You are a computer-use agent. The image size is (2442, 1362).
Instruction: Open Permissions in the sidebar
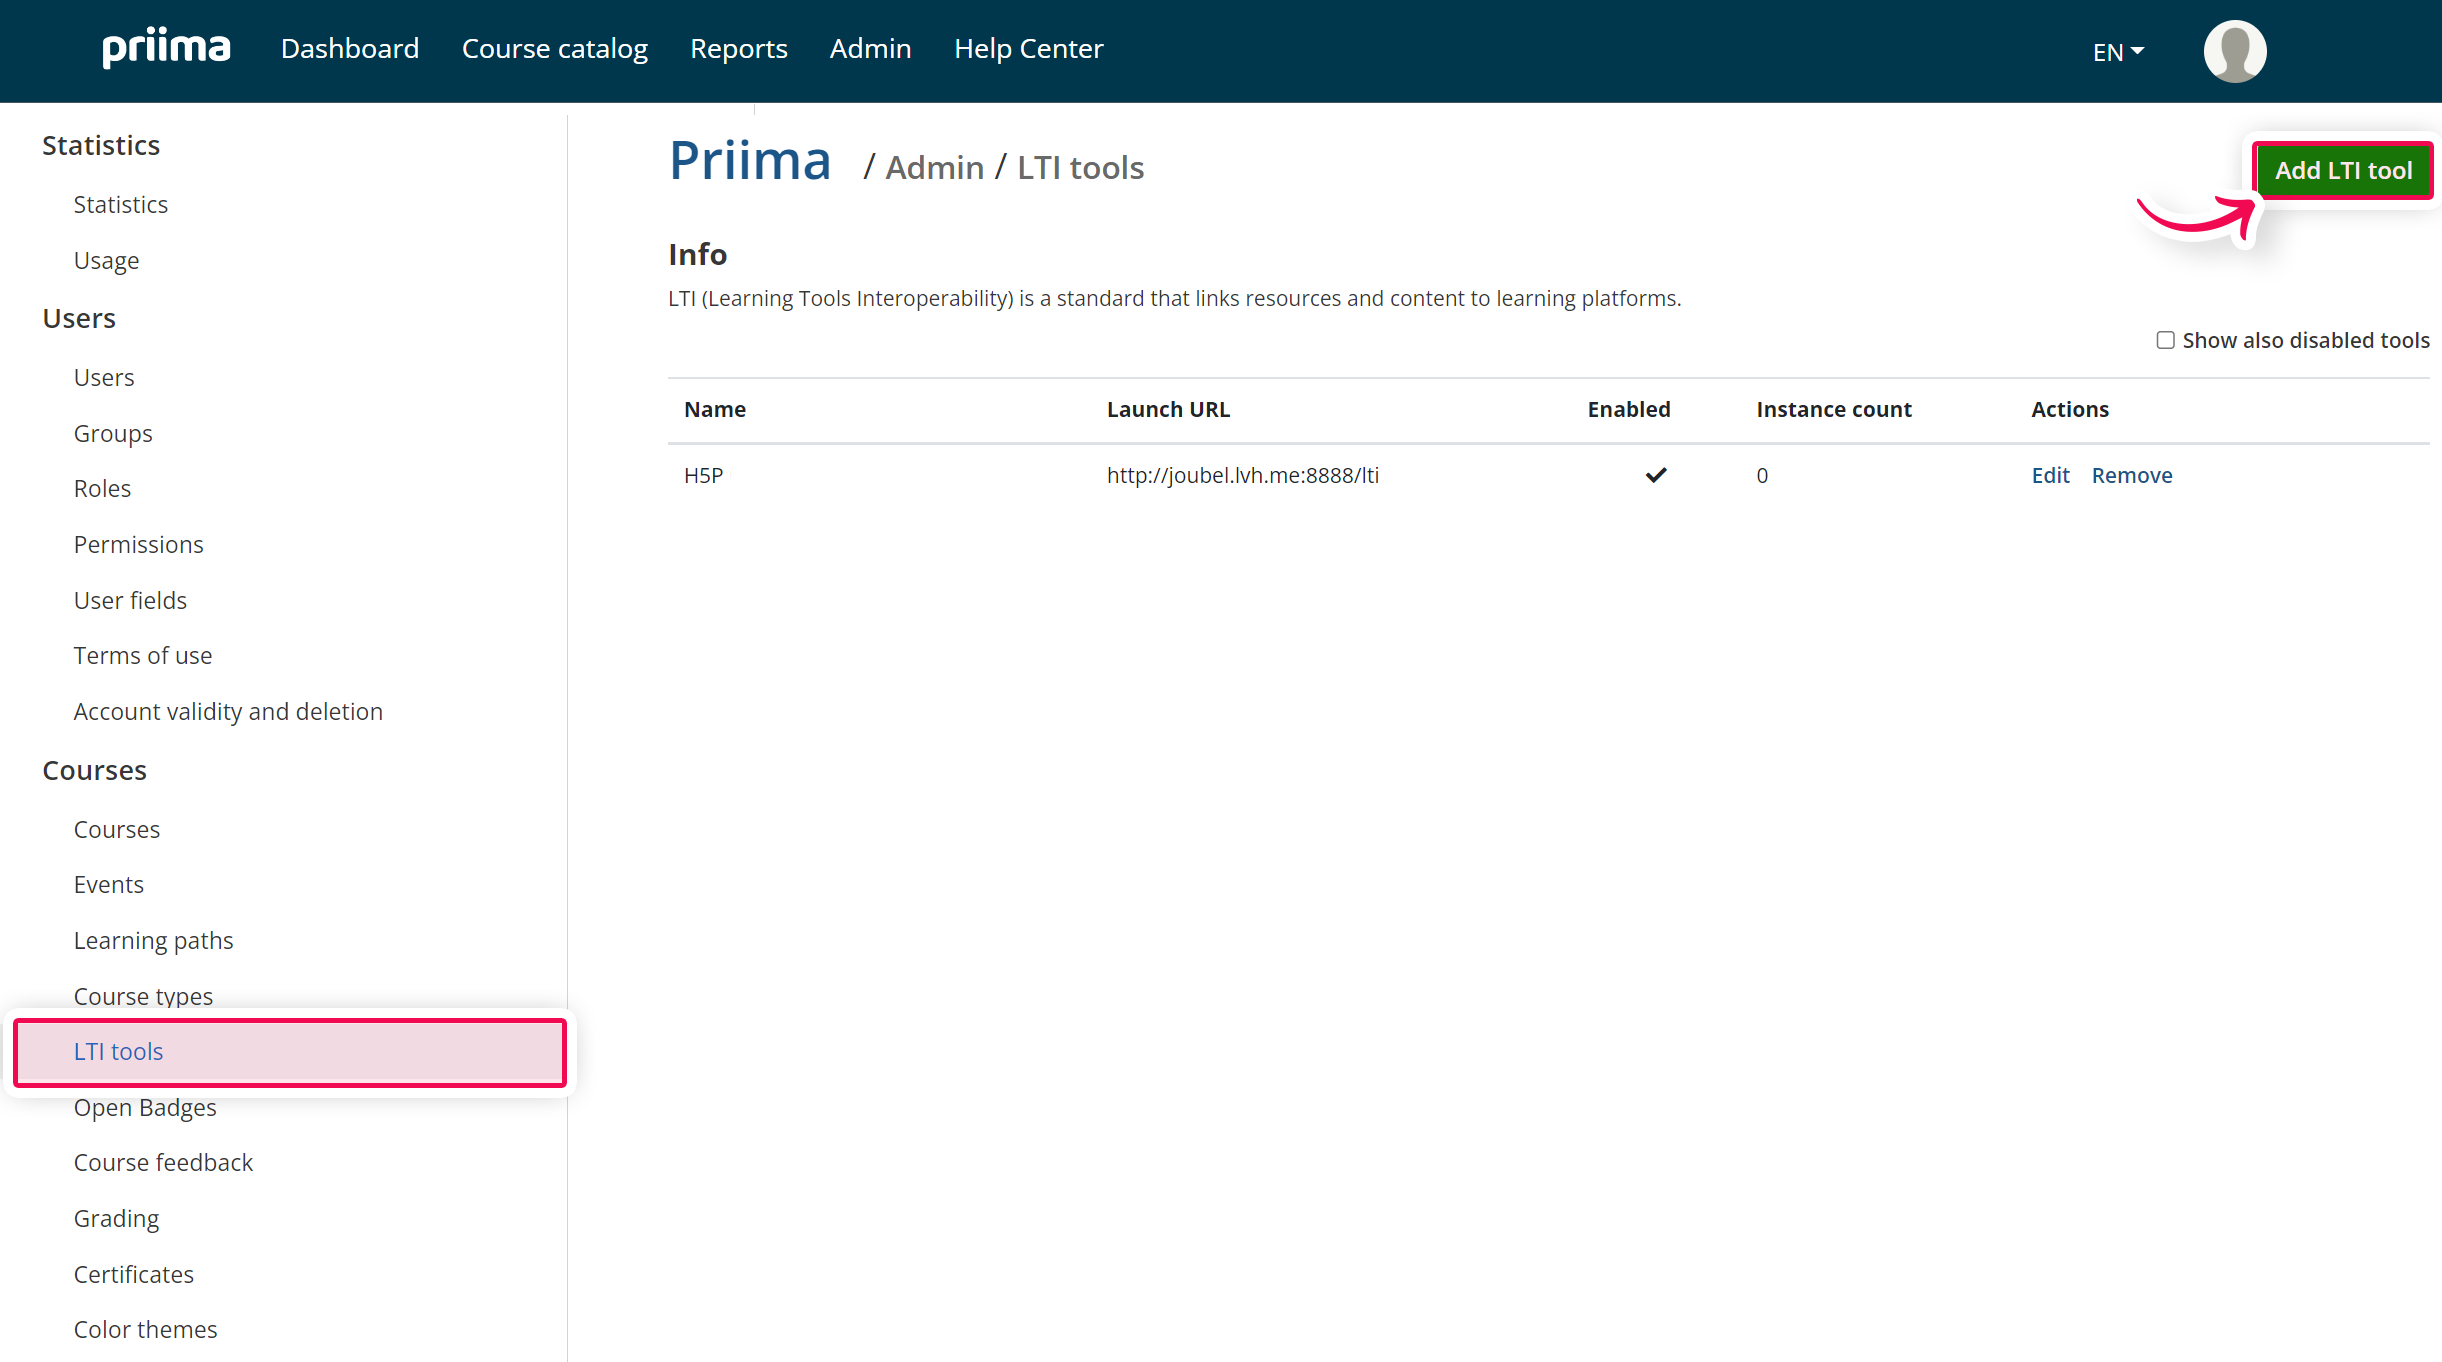tap(138, 544)
